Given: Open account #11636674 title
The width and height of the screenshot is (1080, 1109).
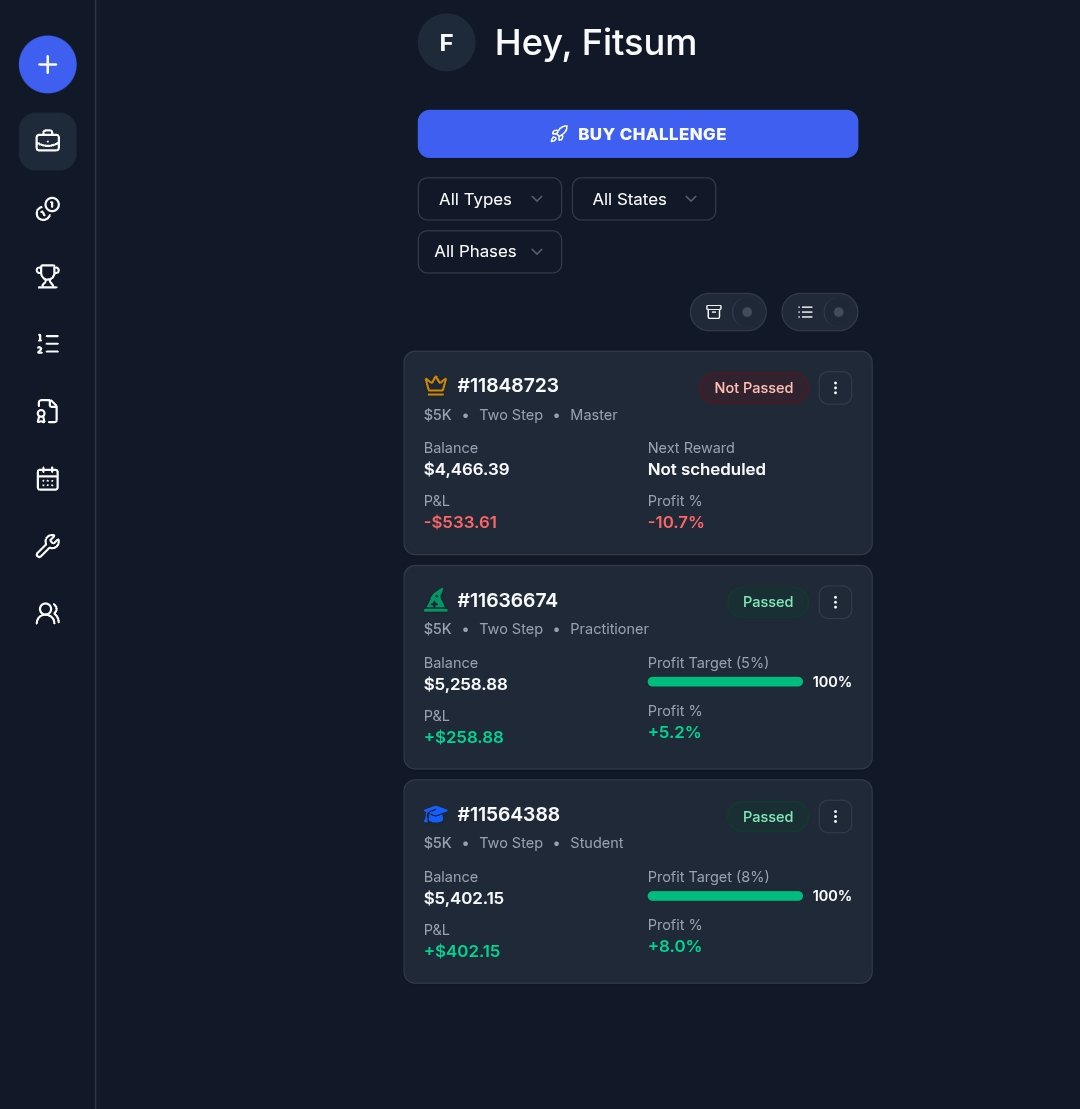Looking at the screenshot, I should [x=508, y=600].
